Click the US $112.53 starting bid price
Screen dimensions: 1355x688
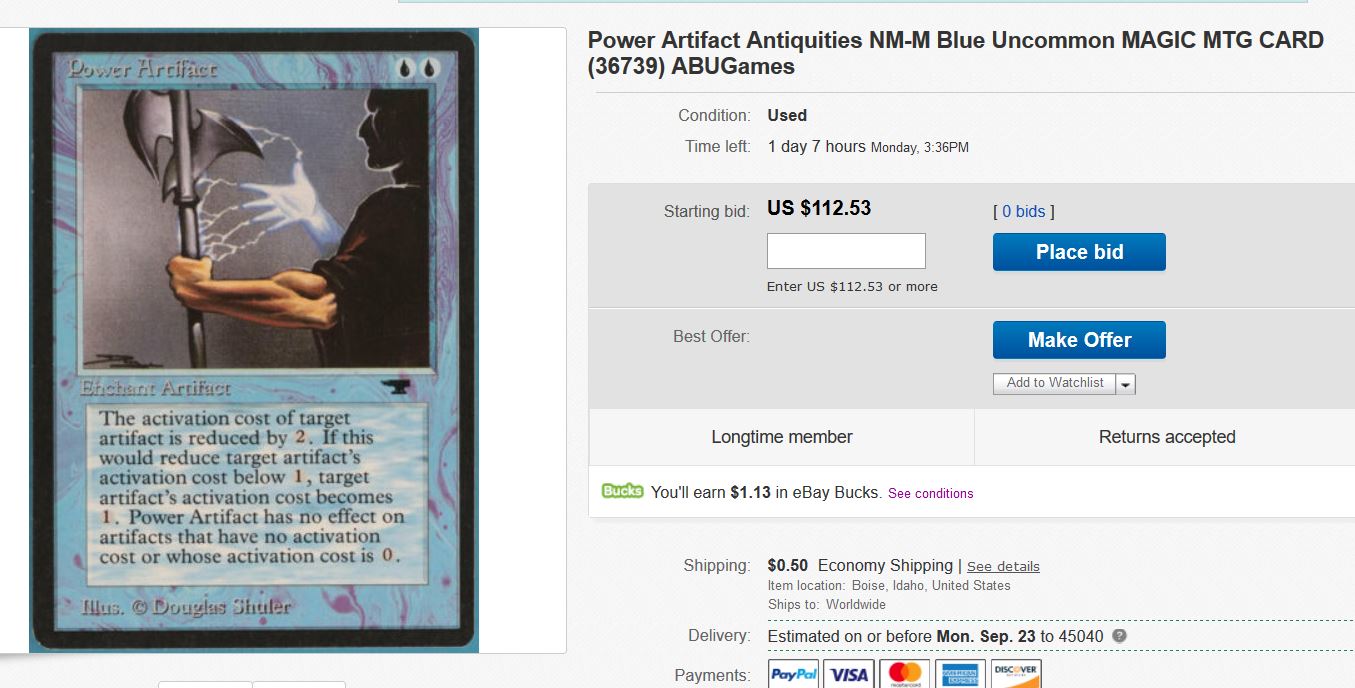tap(819, 208)
